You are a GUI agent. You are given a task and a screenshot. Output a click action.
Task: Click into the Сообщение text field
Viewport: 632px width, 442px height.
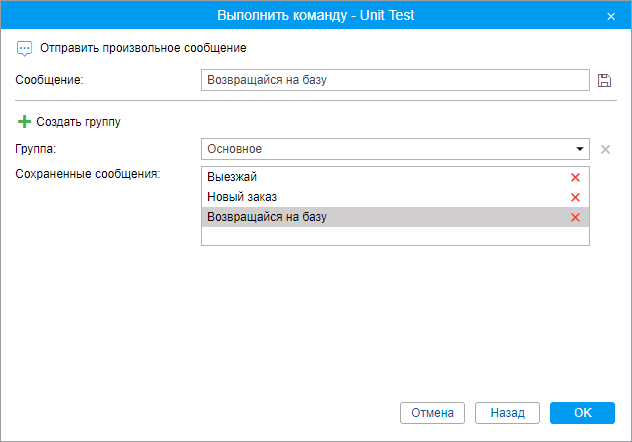tap(395, 81)
